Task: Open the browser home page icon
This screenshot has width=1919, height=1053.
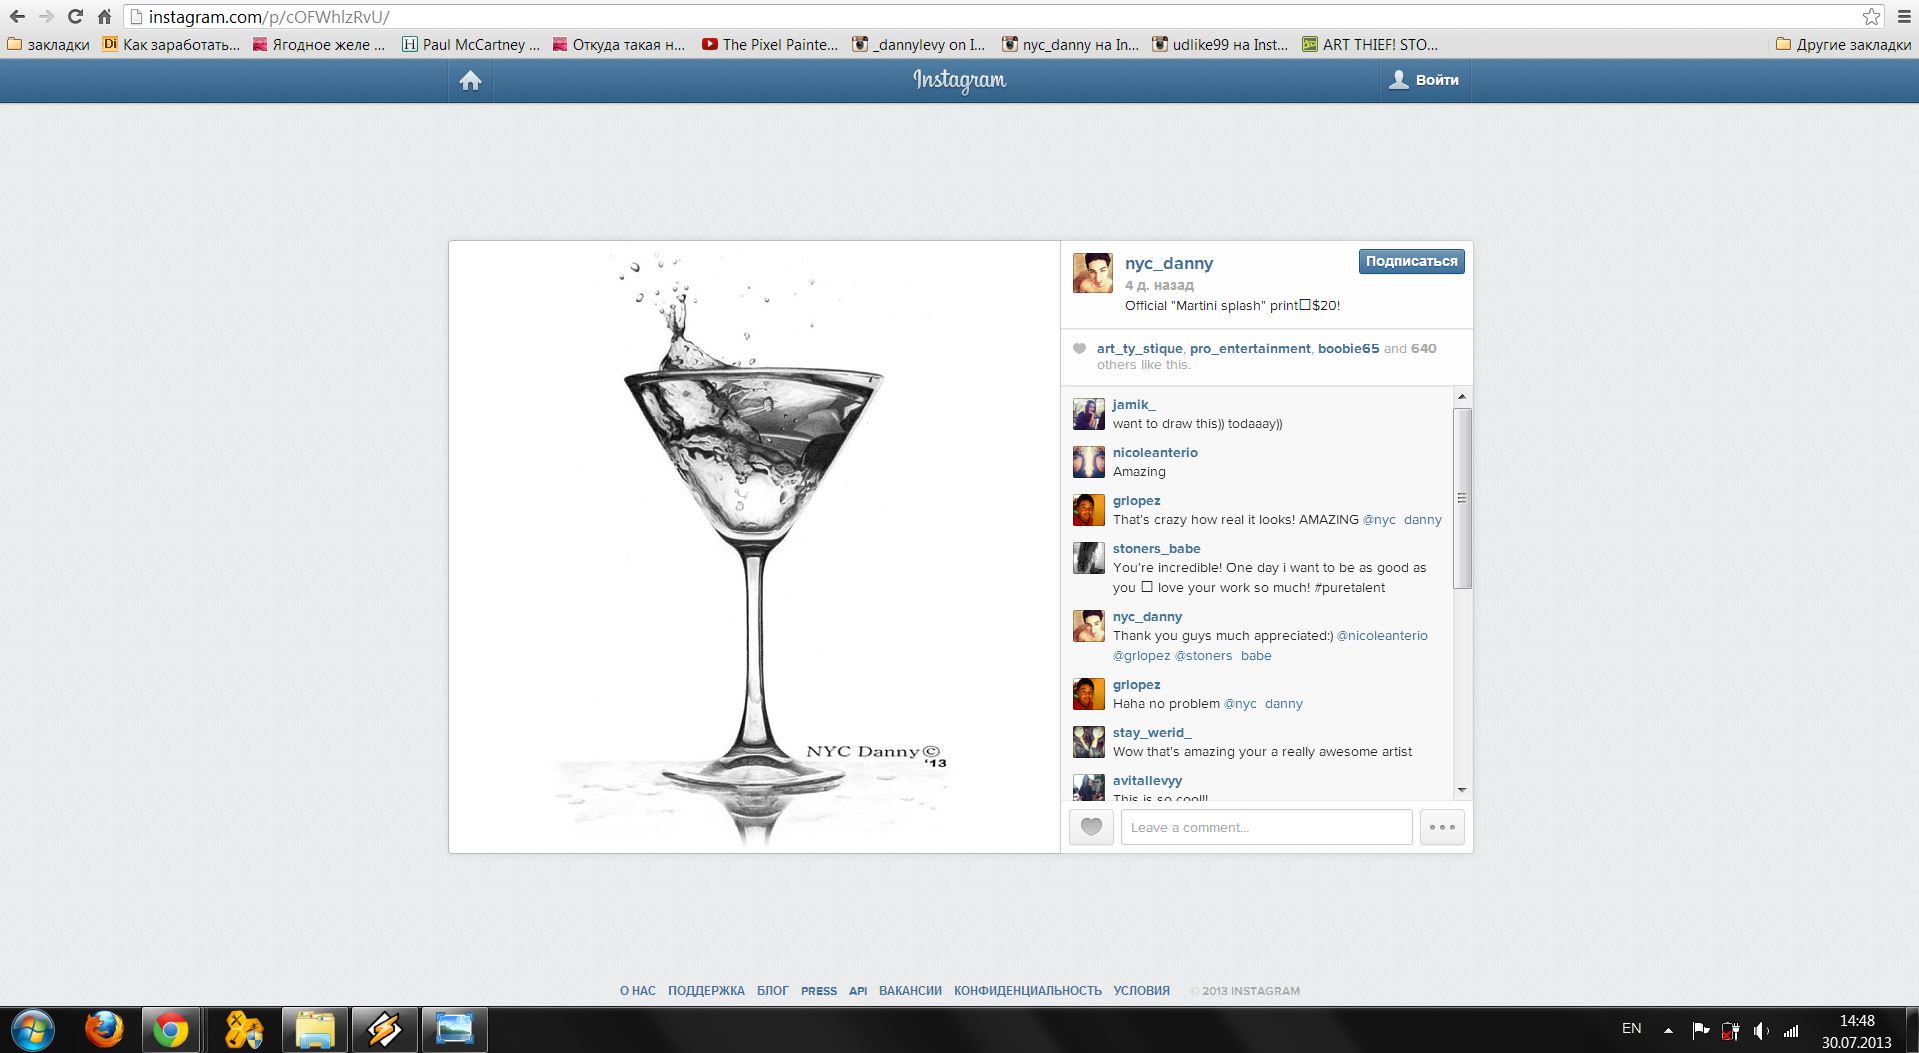Action: coord(104,17)
